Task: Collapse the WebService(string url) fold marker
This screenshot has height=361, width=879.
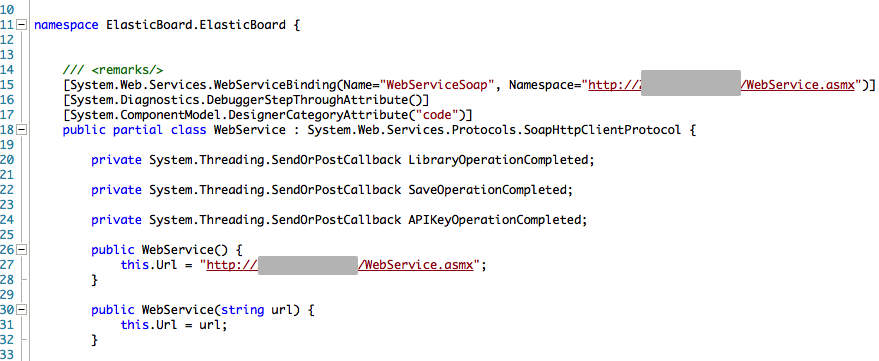Action: click(x=22, y=309)
